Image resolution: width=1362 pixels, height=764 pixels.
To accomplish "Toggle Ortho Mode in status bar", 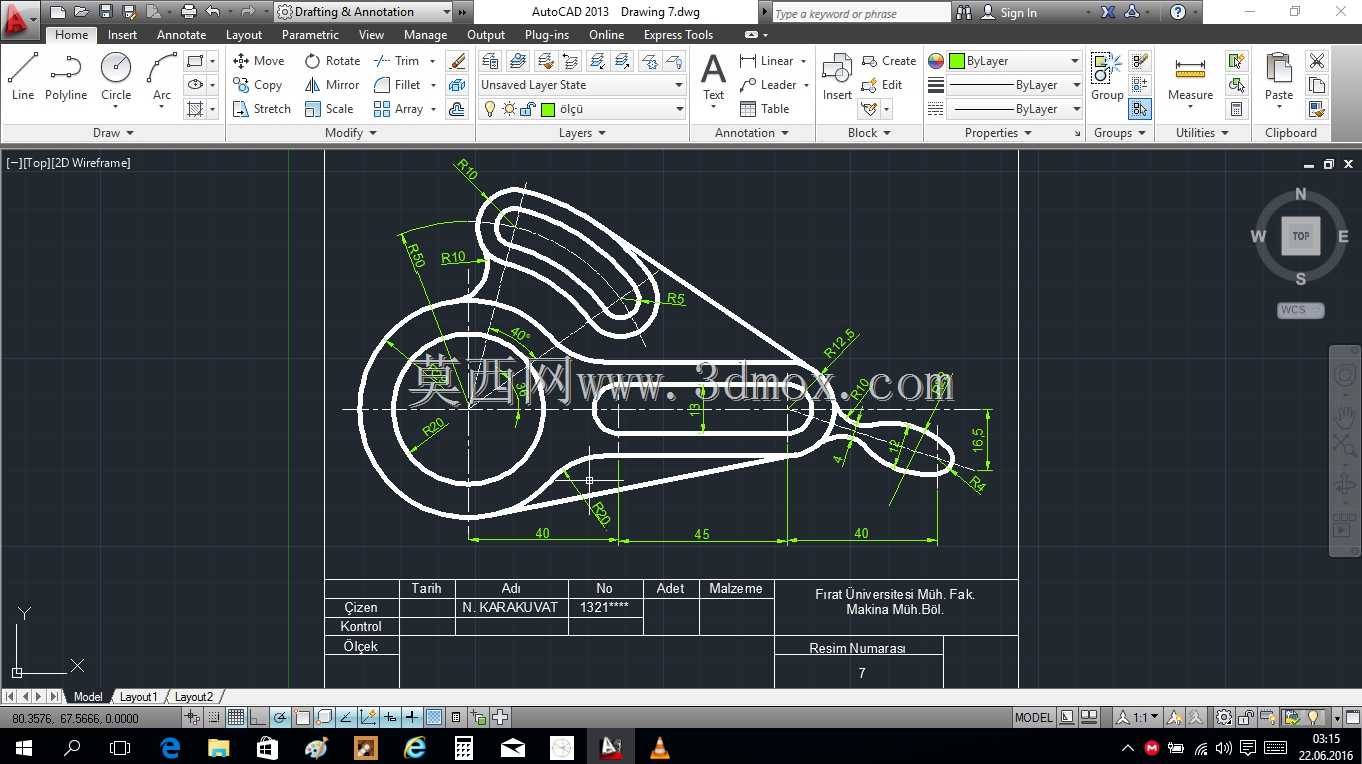I will click(x=258, y=717).
